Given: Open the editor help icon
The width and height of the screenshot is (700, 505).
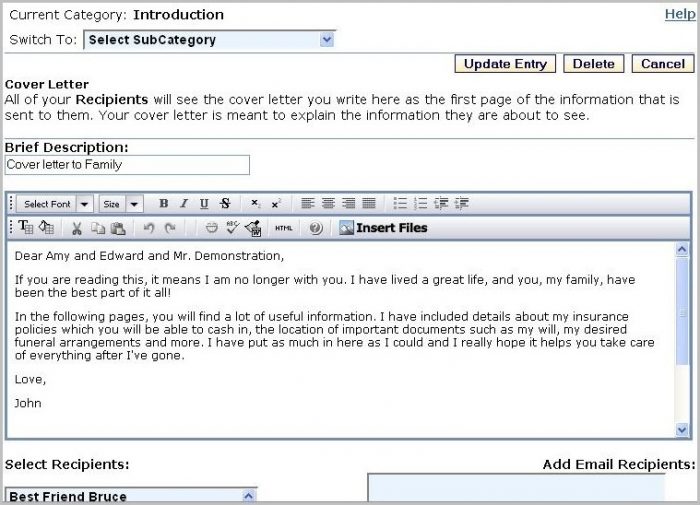Looking at the screenshot, I should tap(316, 228).
